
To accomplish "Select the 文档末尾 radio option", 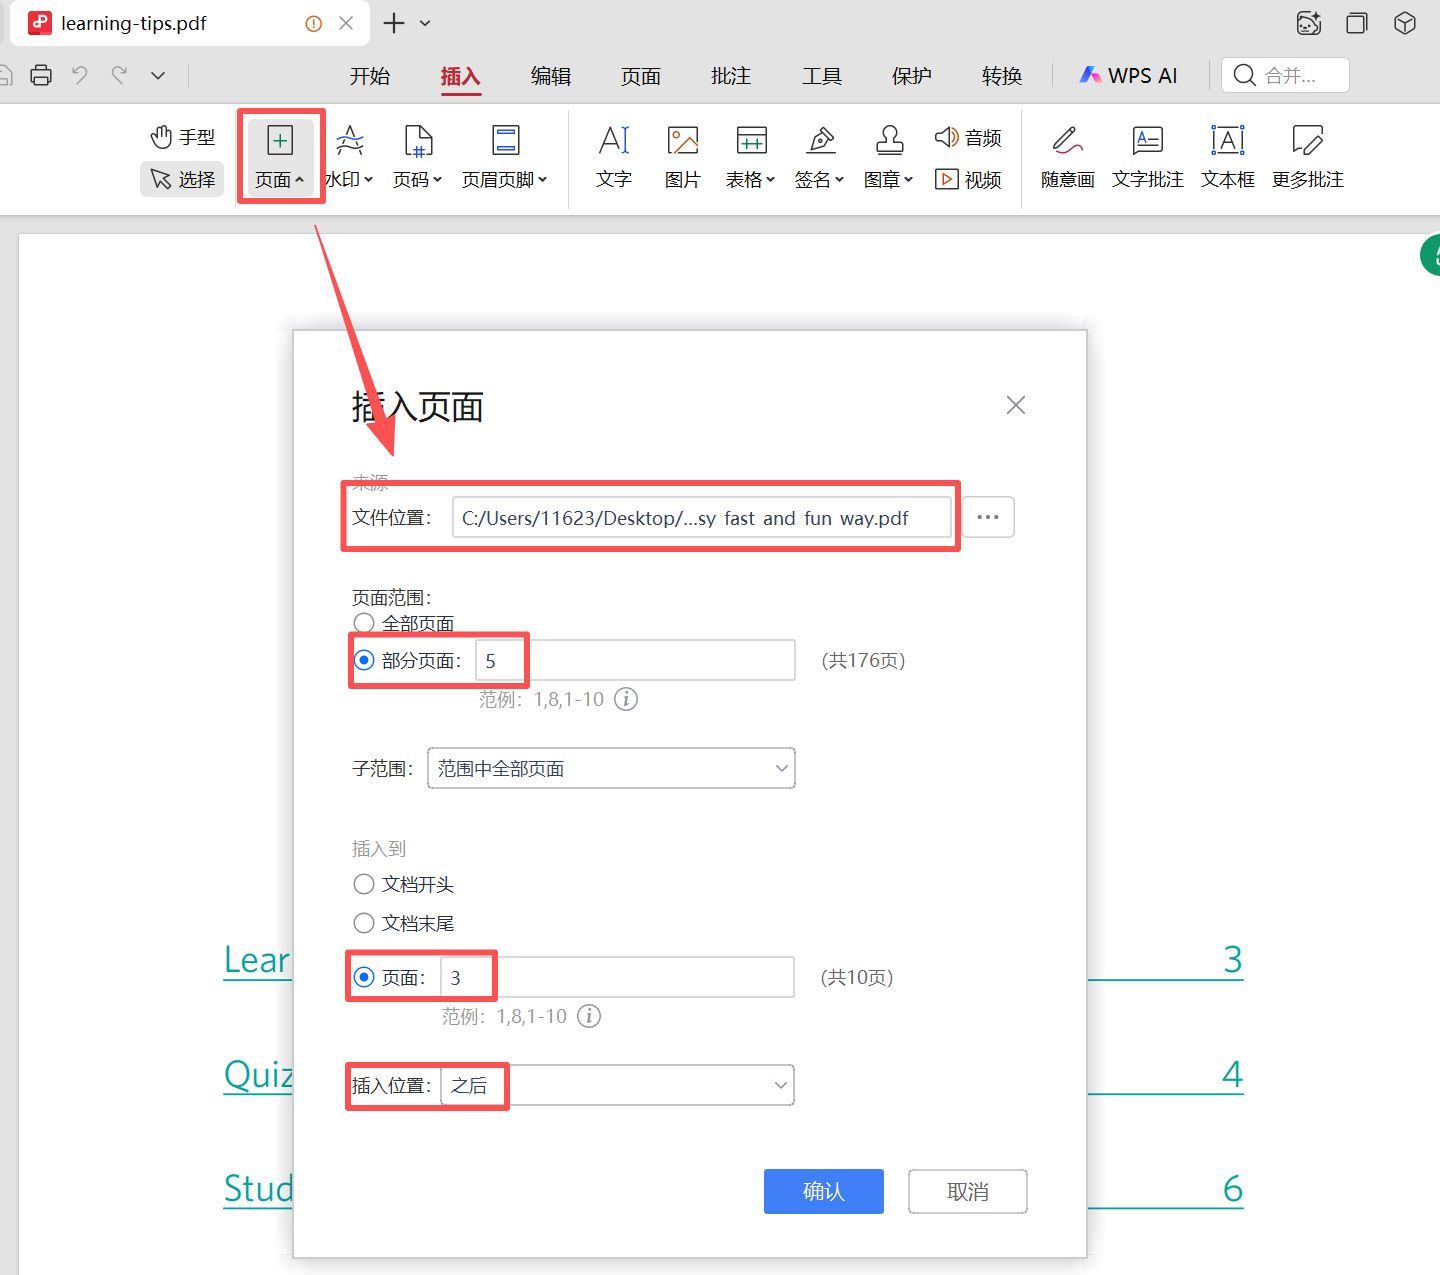I will point(364,923).
